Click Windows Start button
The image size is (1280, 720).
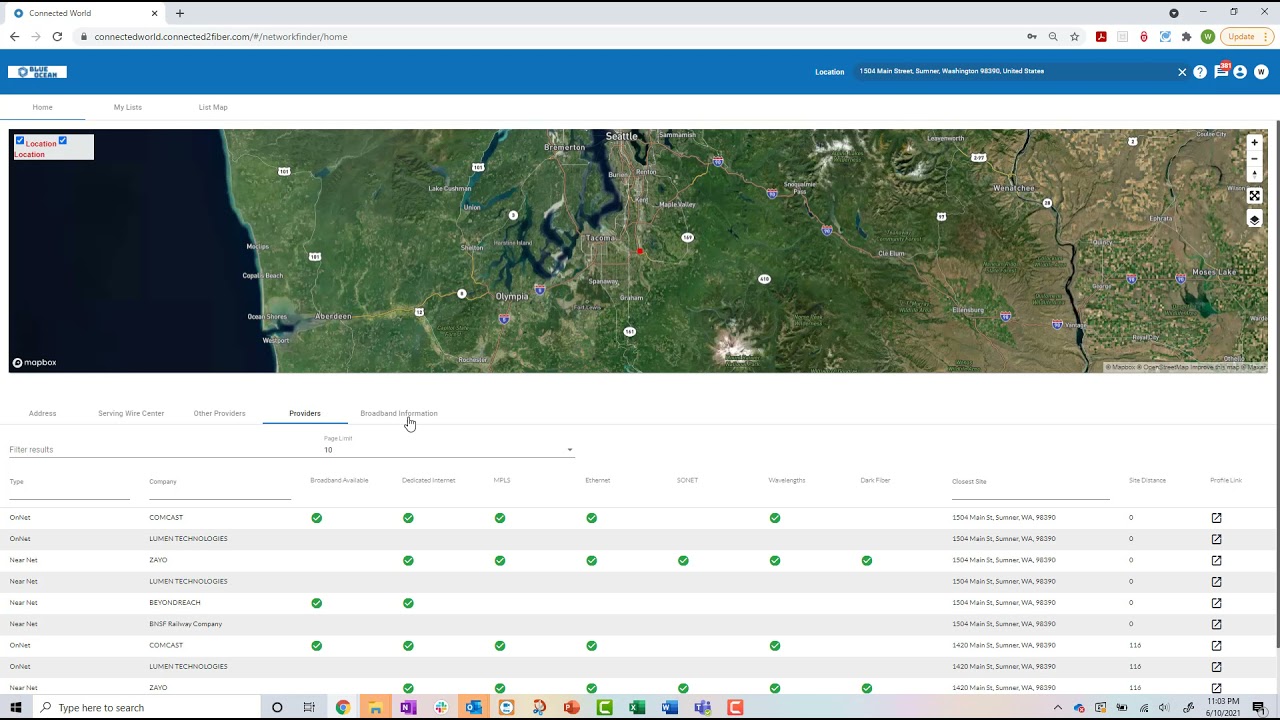coord(15,708)
